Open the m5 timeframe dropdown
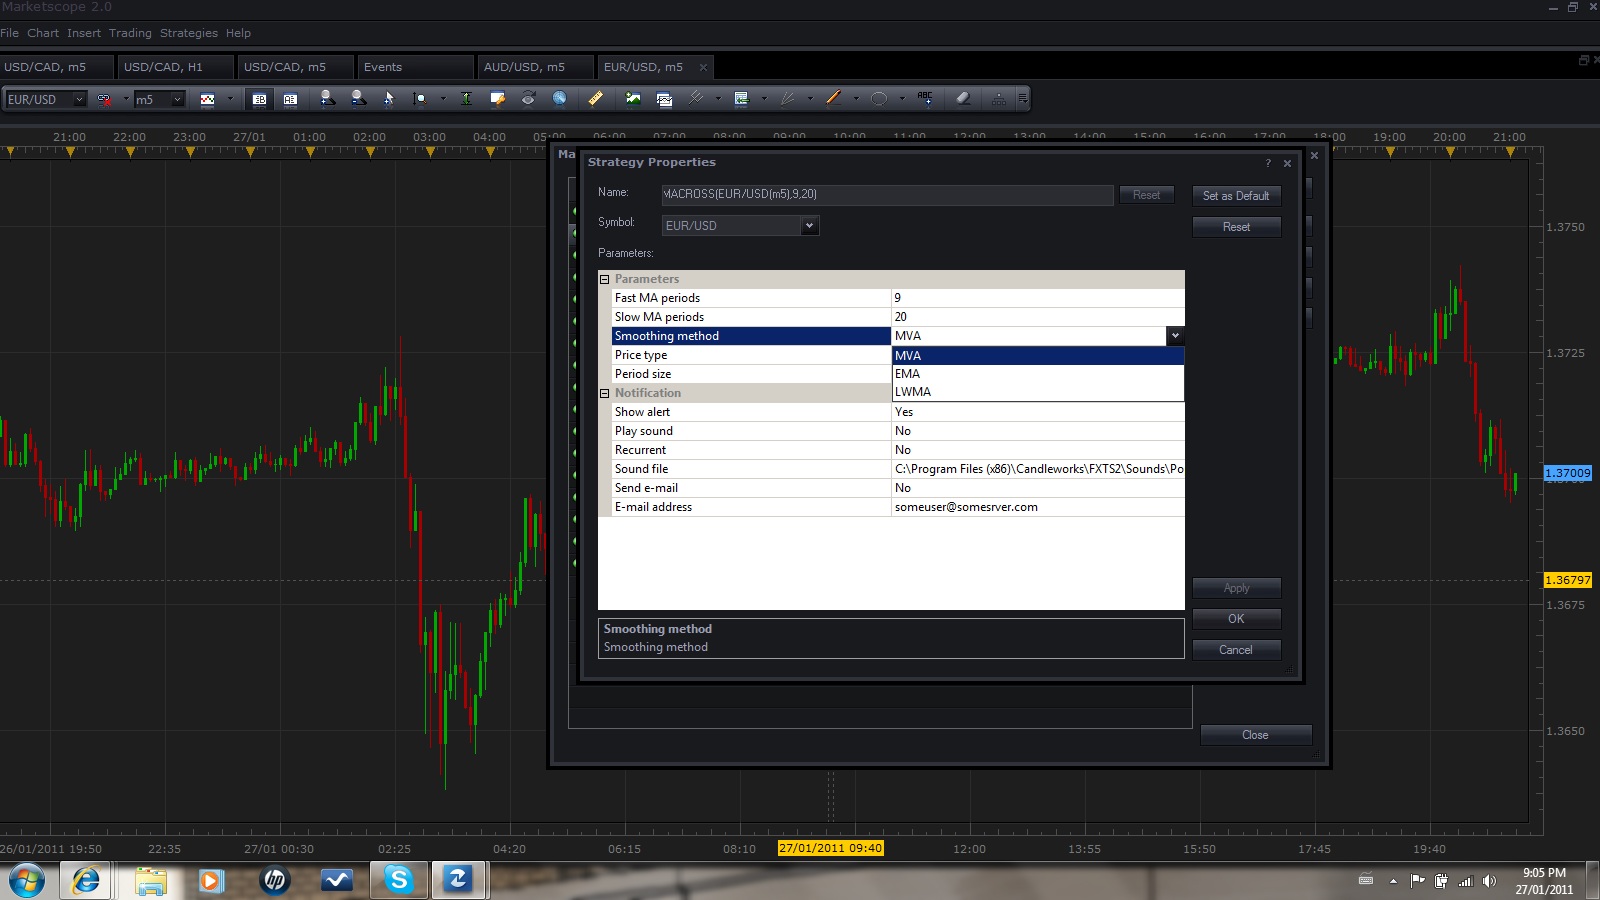Image resolution: width=1600 pixels, height=900 pixels. point(177,99)
